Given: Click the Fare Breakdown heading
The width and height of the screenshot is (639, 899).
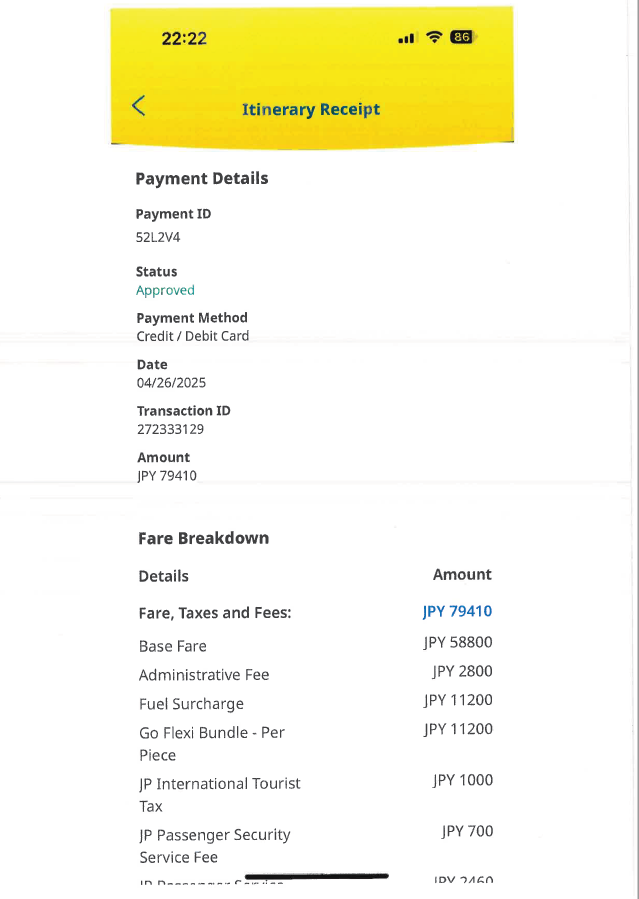Looking at the screenshot, I should tap(203, 538).
